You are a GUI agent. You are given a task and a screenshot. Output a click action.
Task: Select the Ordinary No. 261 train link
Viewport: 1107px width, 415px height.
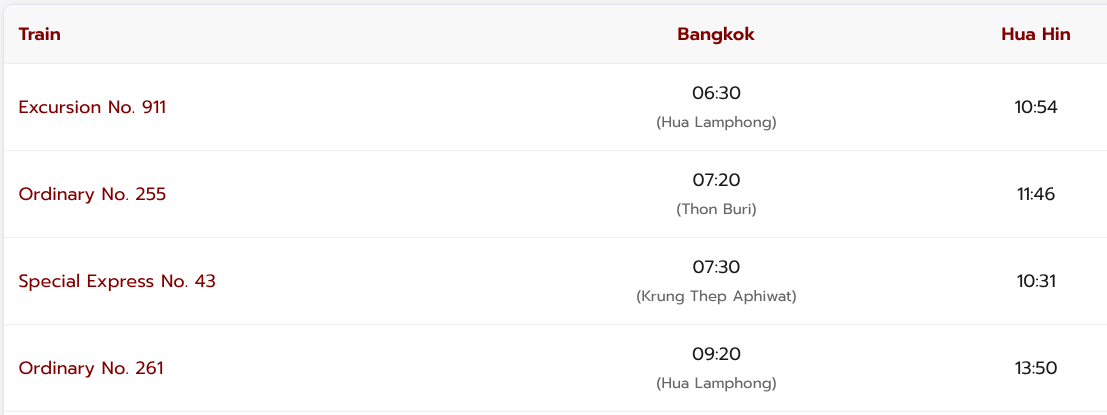91,368
